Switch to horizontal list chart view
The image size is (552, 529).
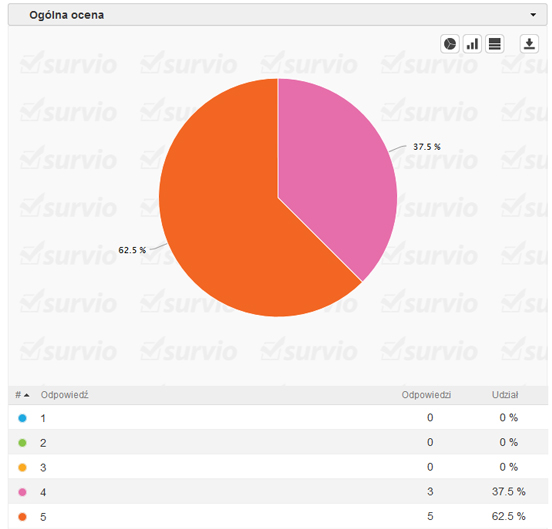[495, 44]
